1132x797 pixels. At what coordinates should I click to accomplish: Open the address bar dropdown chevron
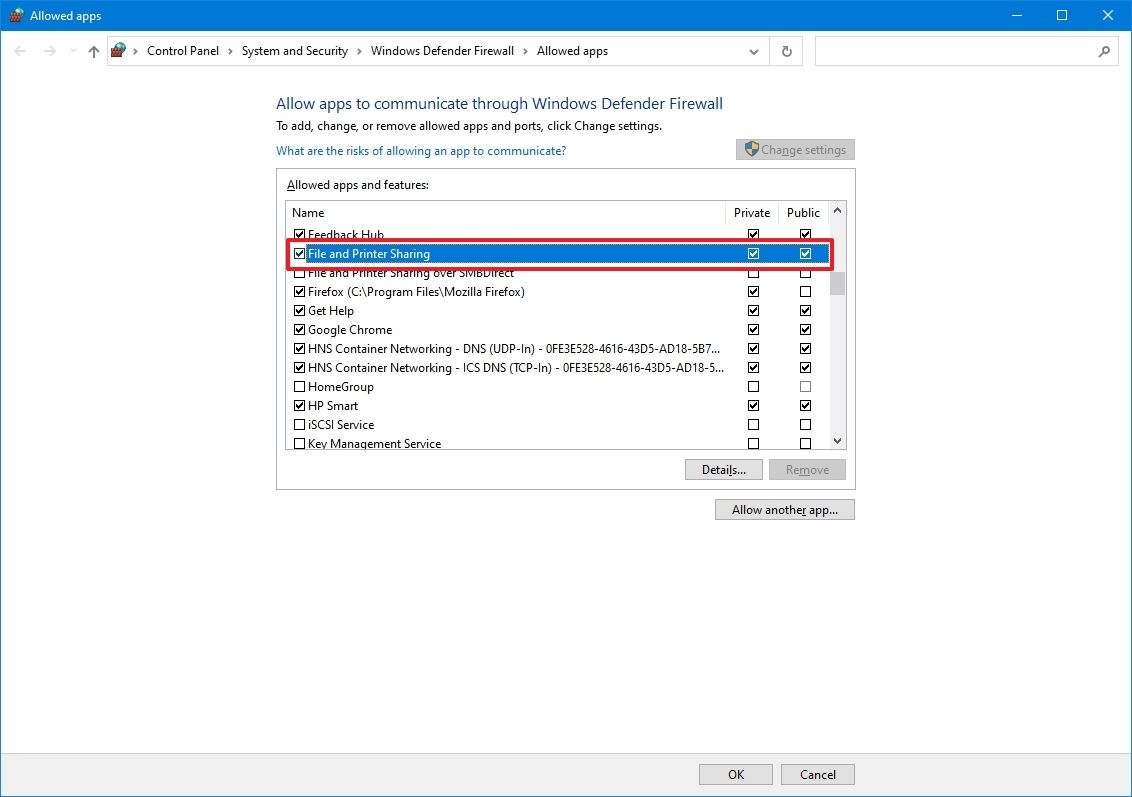(x=753, y=51)
